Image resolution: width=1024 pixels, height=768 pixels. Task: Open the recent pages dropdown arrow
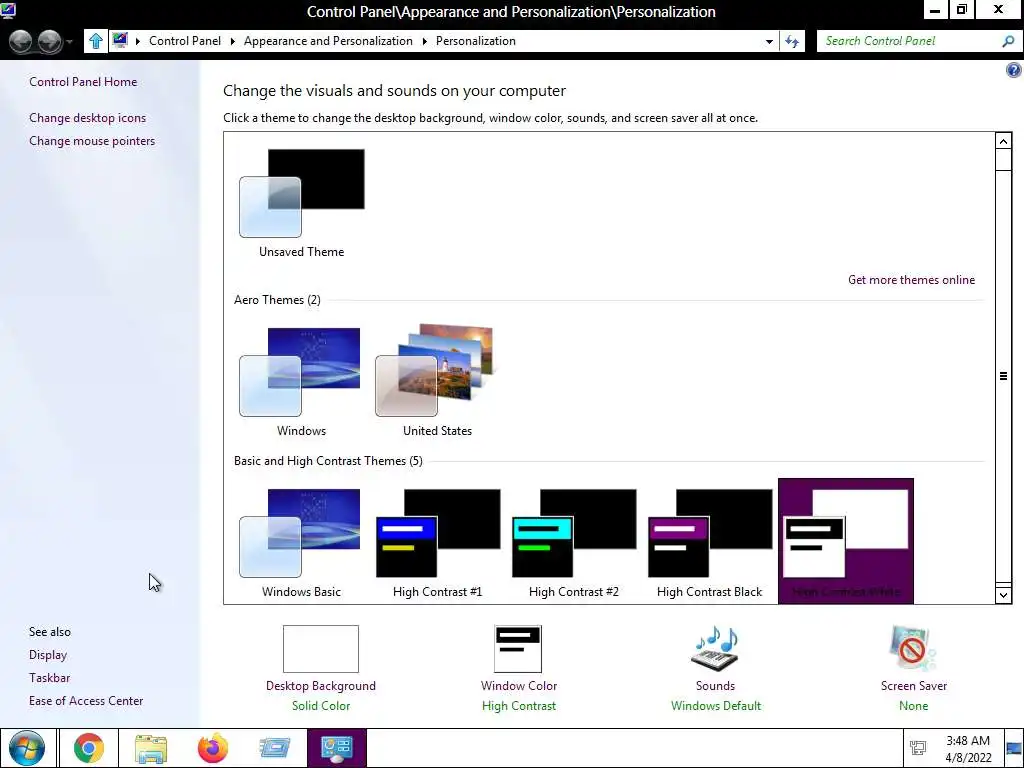pos(69,42)
